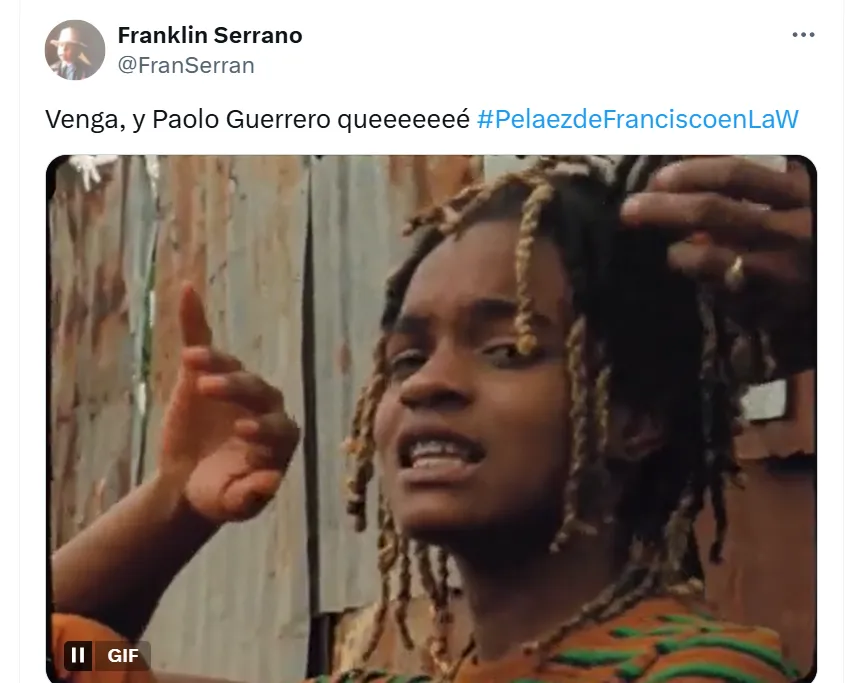Pause the GIF playback

pyautogui.click(x=78, y=655)
